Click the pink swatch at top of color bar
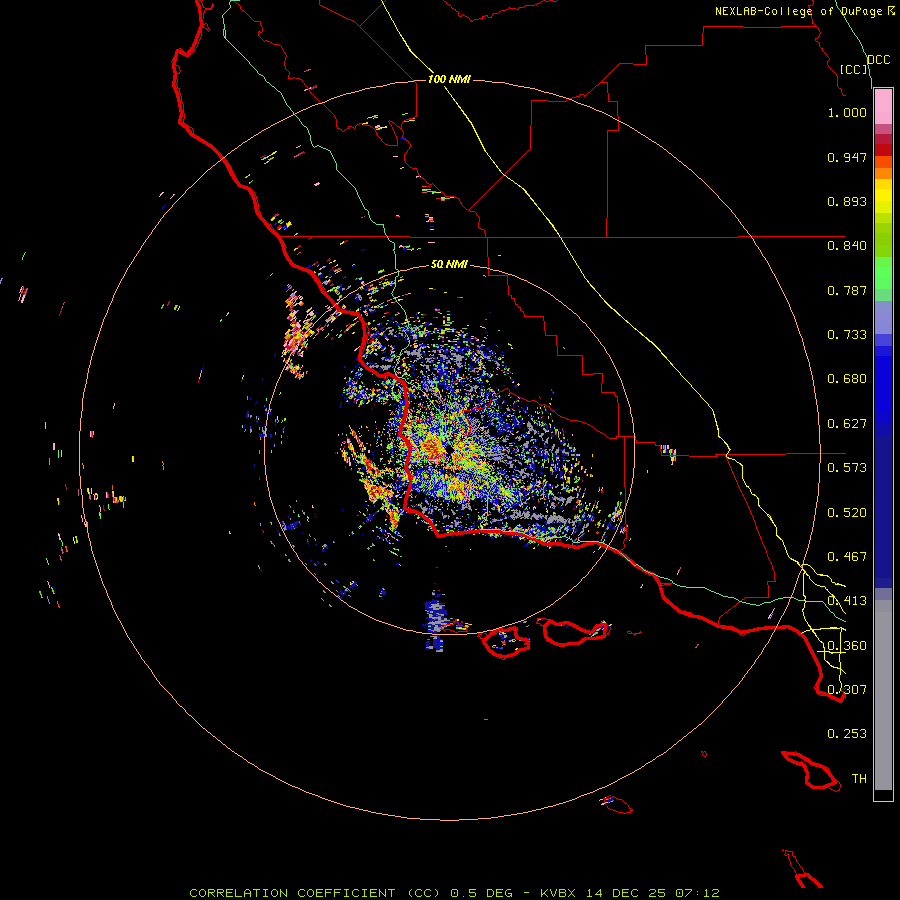Screen dimensions: 900x900 (883, 107)
